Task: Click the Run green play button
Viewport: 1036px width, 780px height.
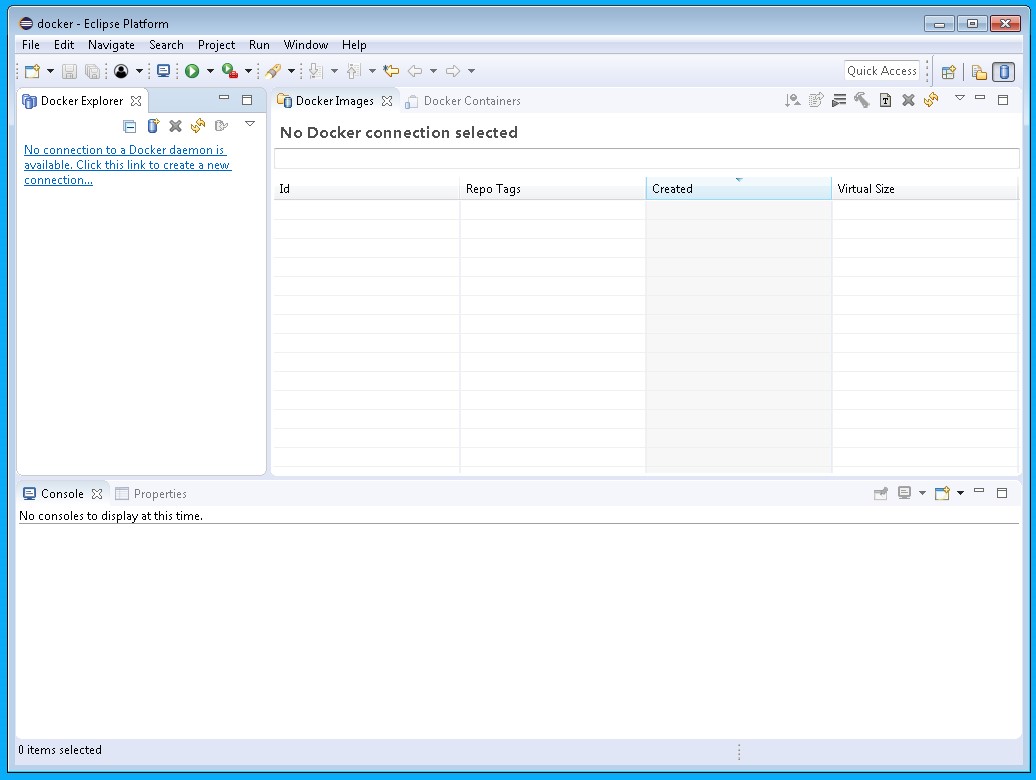Action: pyautogui.click(x=192, y=71)
